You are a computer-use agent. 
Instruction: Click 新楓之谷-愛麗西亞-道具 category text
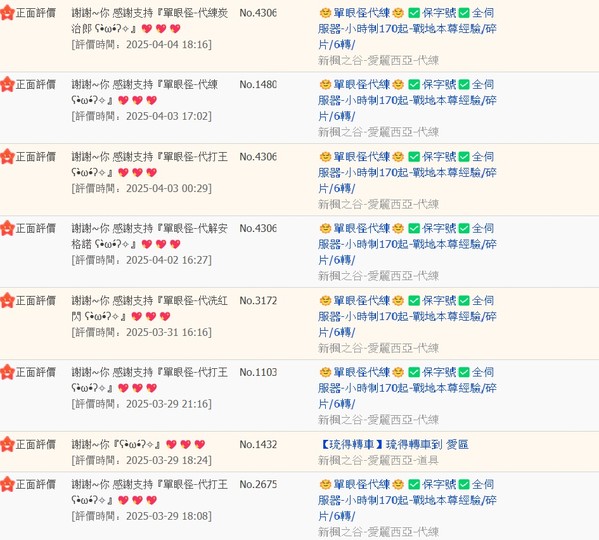378,461
